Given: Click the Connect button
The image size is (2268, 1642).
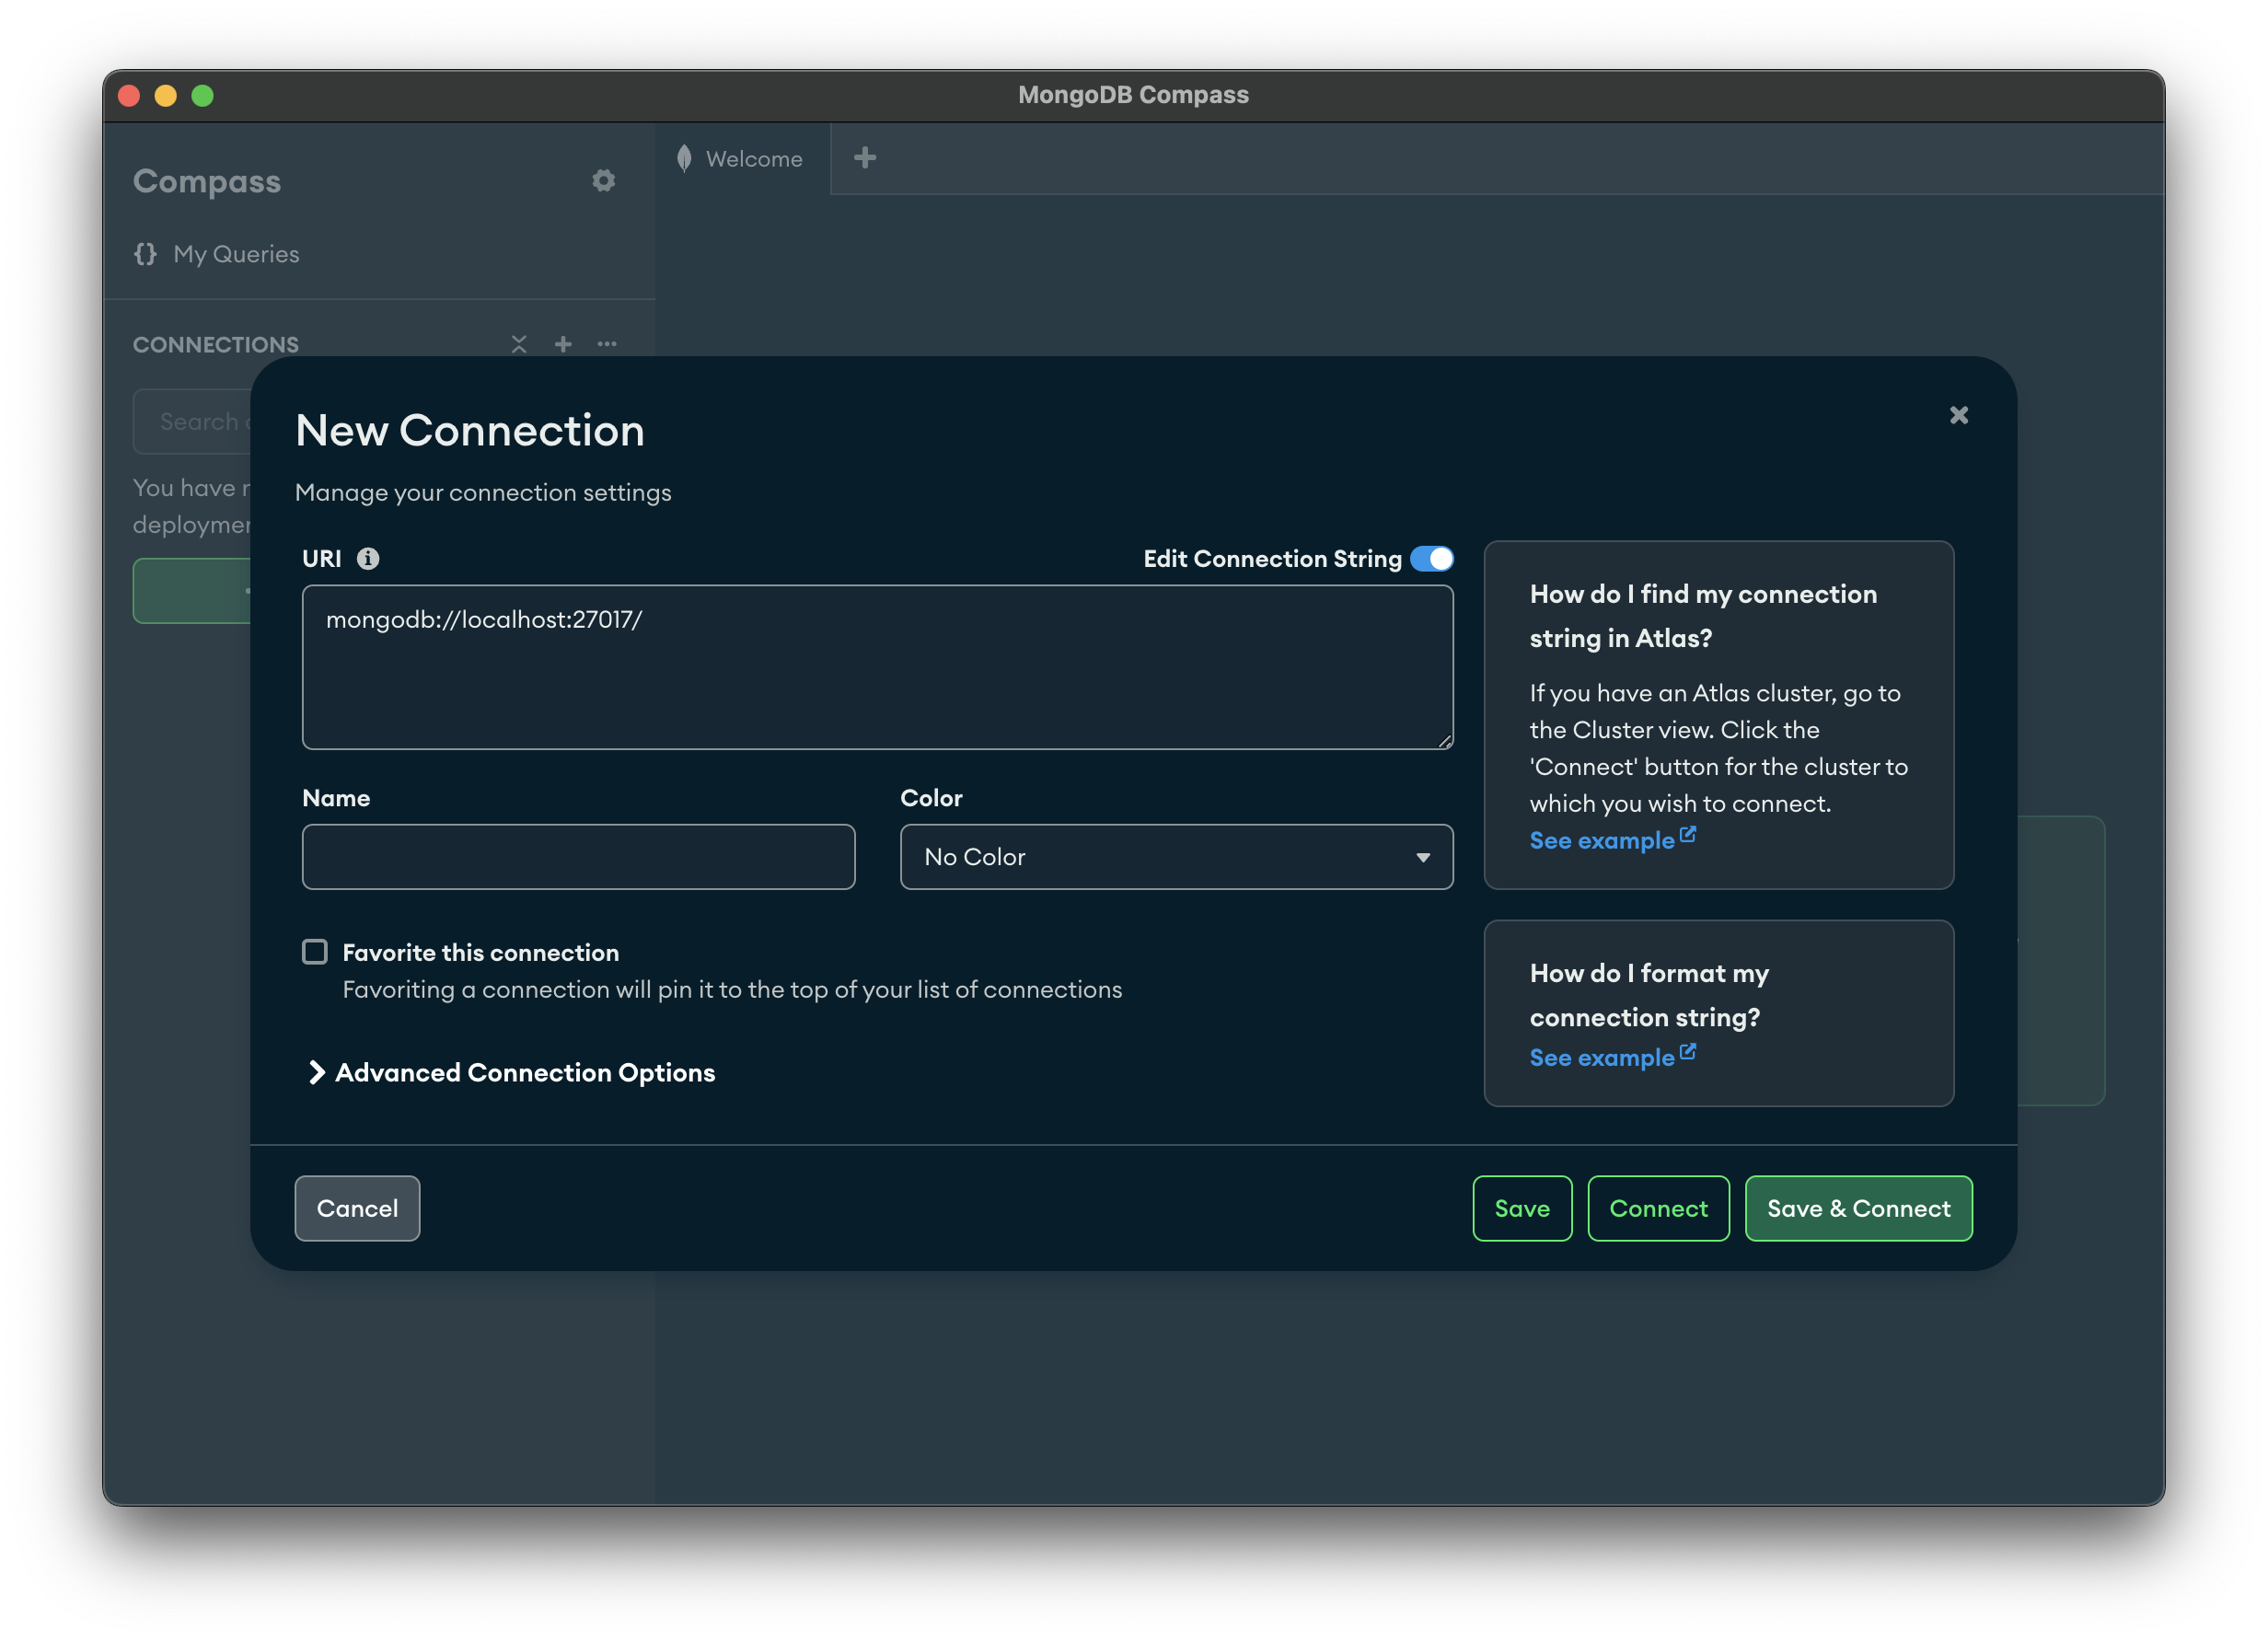Looking at the screenshot, I should click(x=1658, y=1208).
